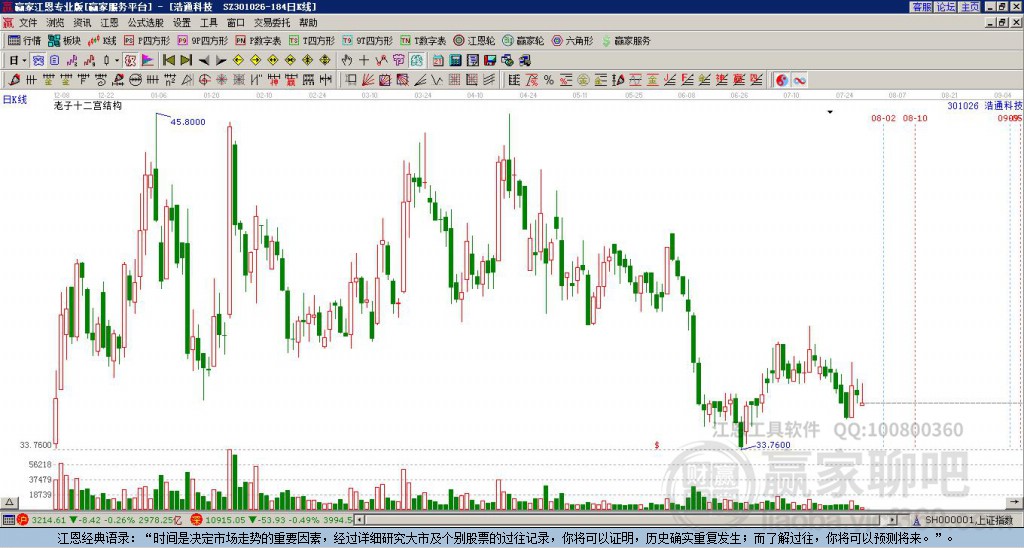The height and width of the screenshot is (548, 1024).
Task: Click the 日K线 label
Action: (x=14, y=100)
